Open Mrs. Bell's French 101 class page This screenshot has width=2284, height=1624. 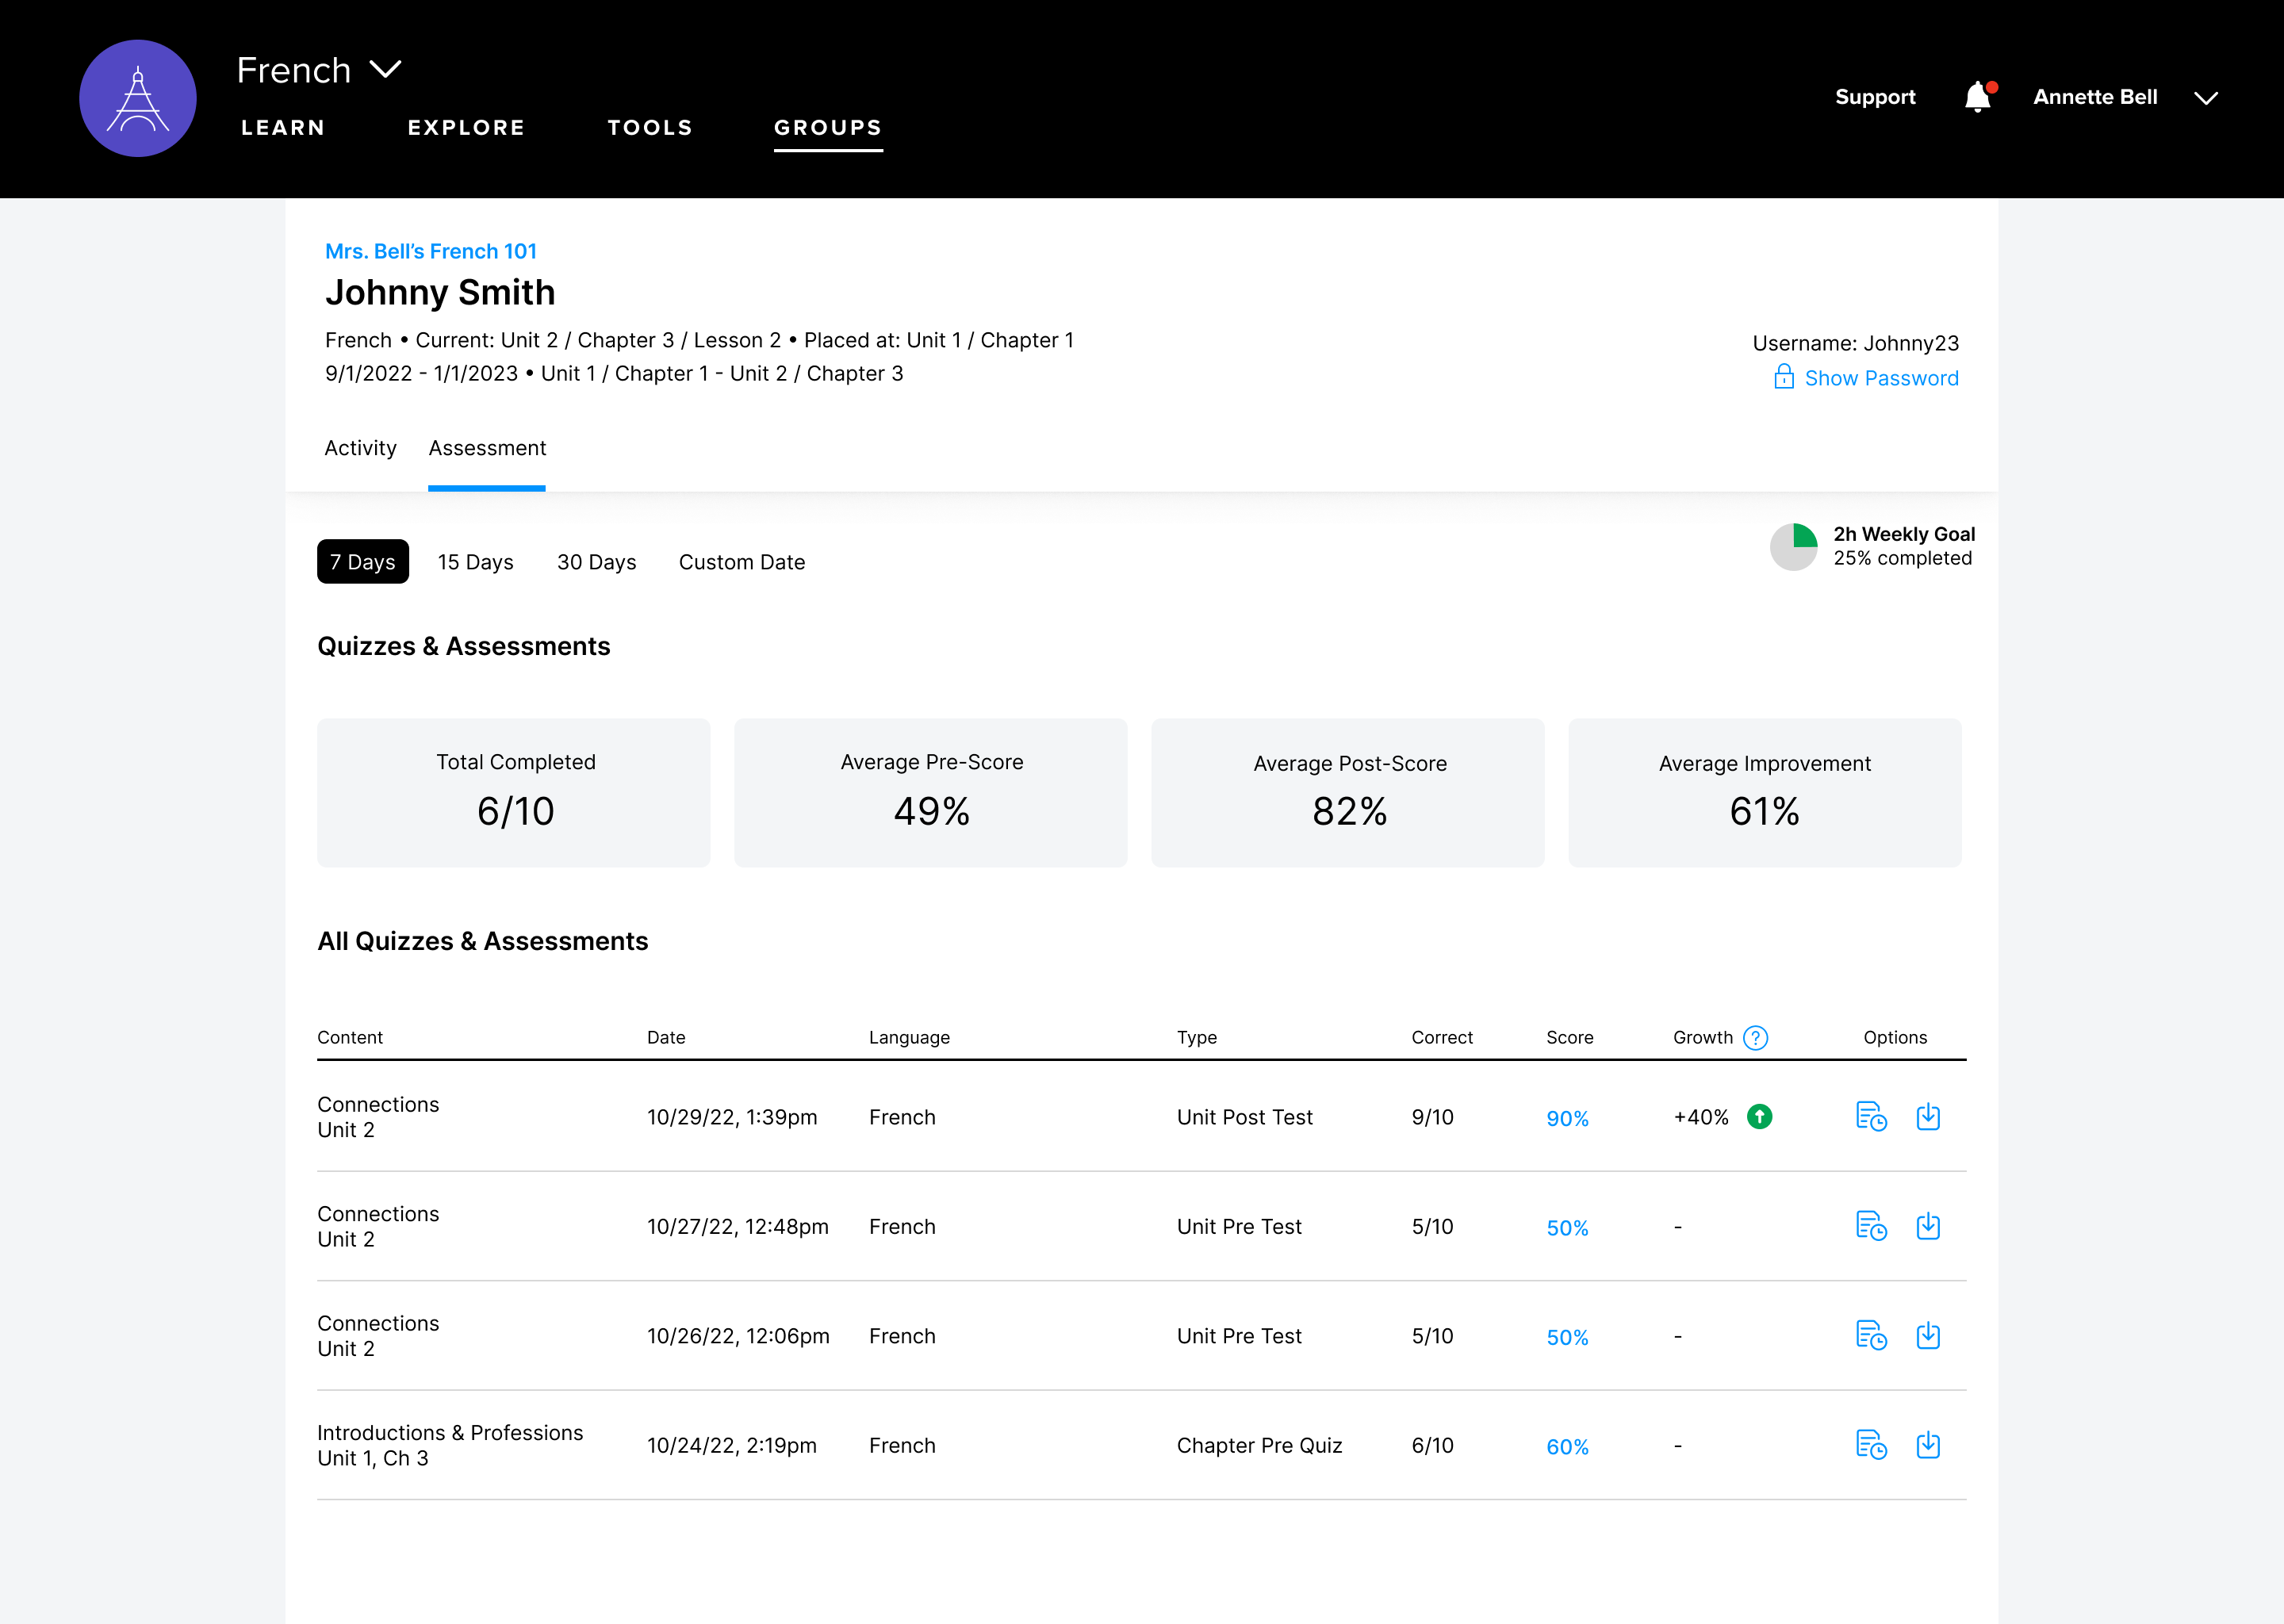pos(431,251)
